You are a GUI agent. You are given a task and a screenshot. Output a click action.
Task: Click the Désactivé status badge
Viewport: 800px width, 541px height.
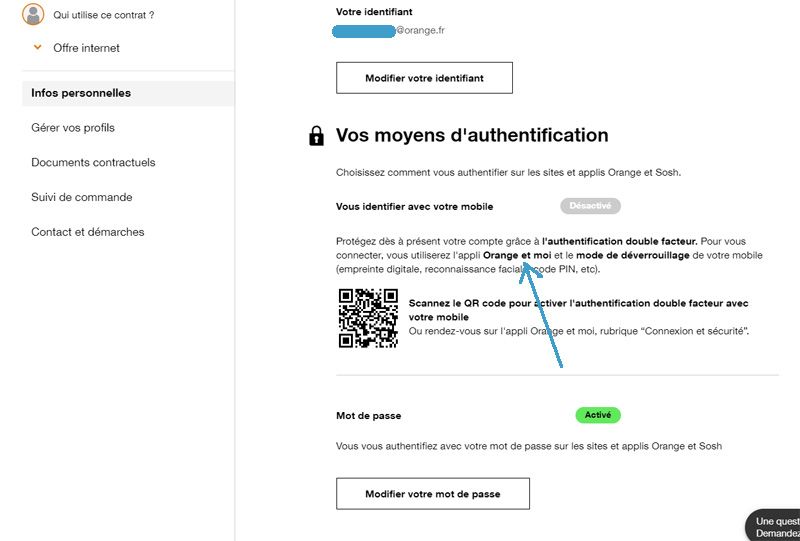pos(591,206)
